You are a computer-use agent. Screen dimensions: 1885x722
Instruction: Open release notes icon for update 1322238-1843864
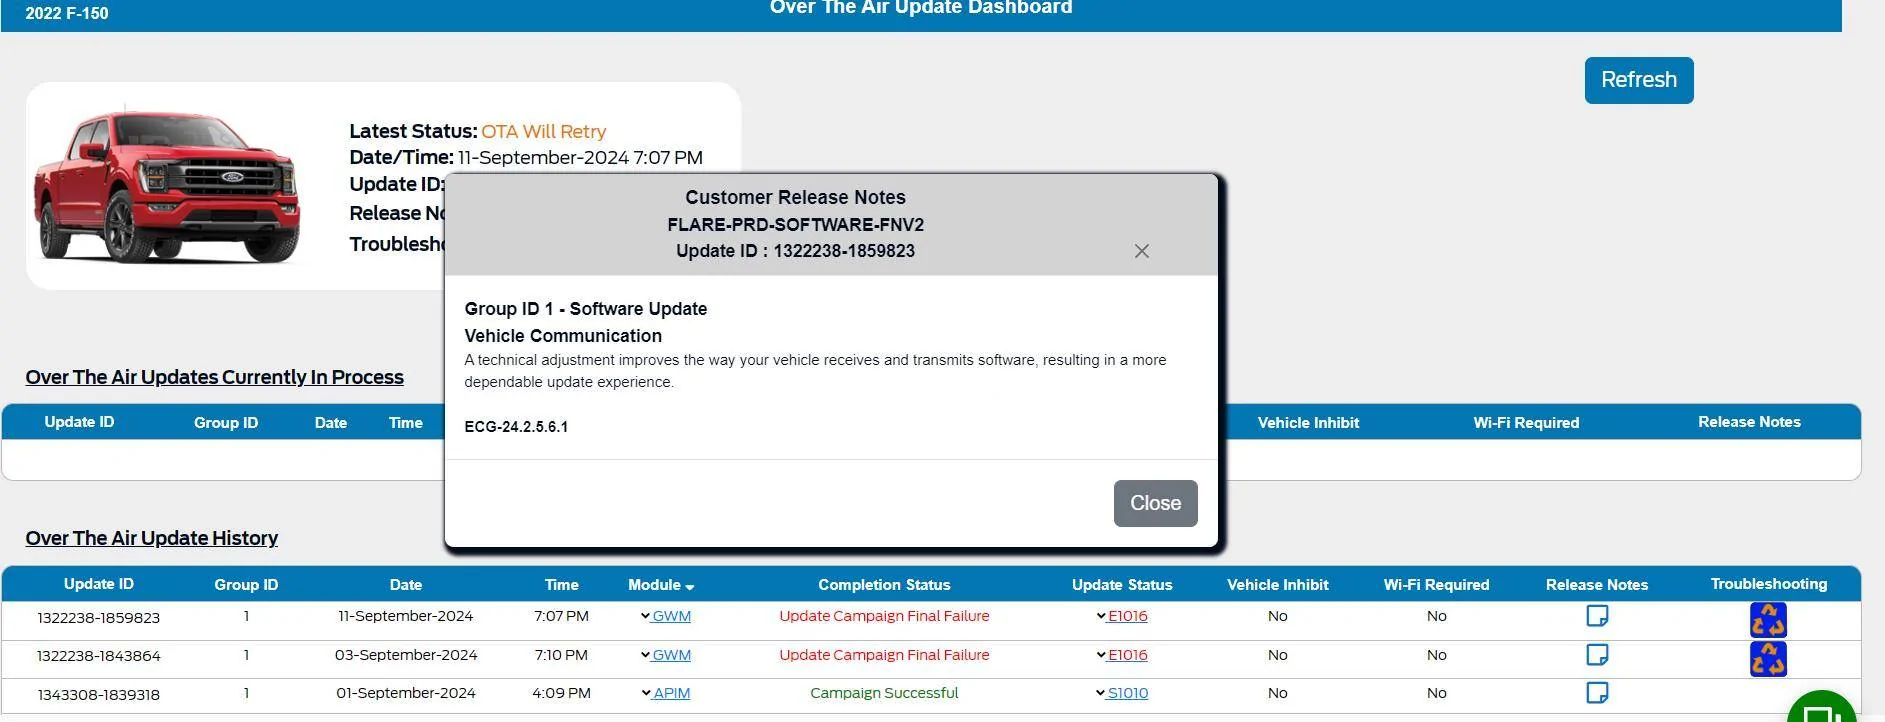[1597, 655]
